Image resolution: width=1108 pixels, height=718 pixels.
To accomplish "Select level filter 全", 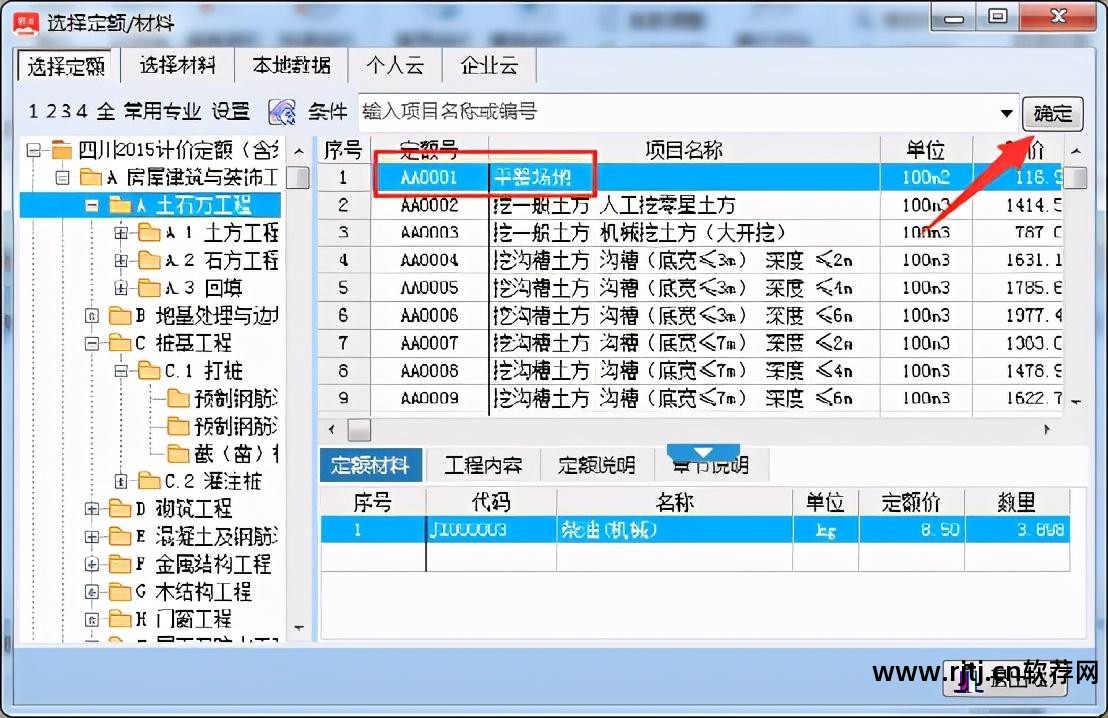I will pyautogui.click(x=106, y=112).
